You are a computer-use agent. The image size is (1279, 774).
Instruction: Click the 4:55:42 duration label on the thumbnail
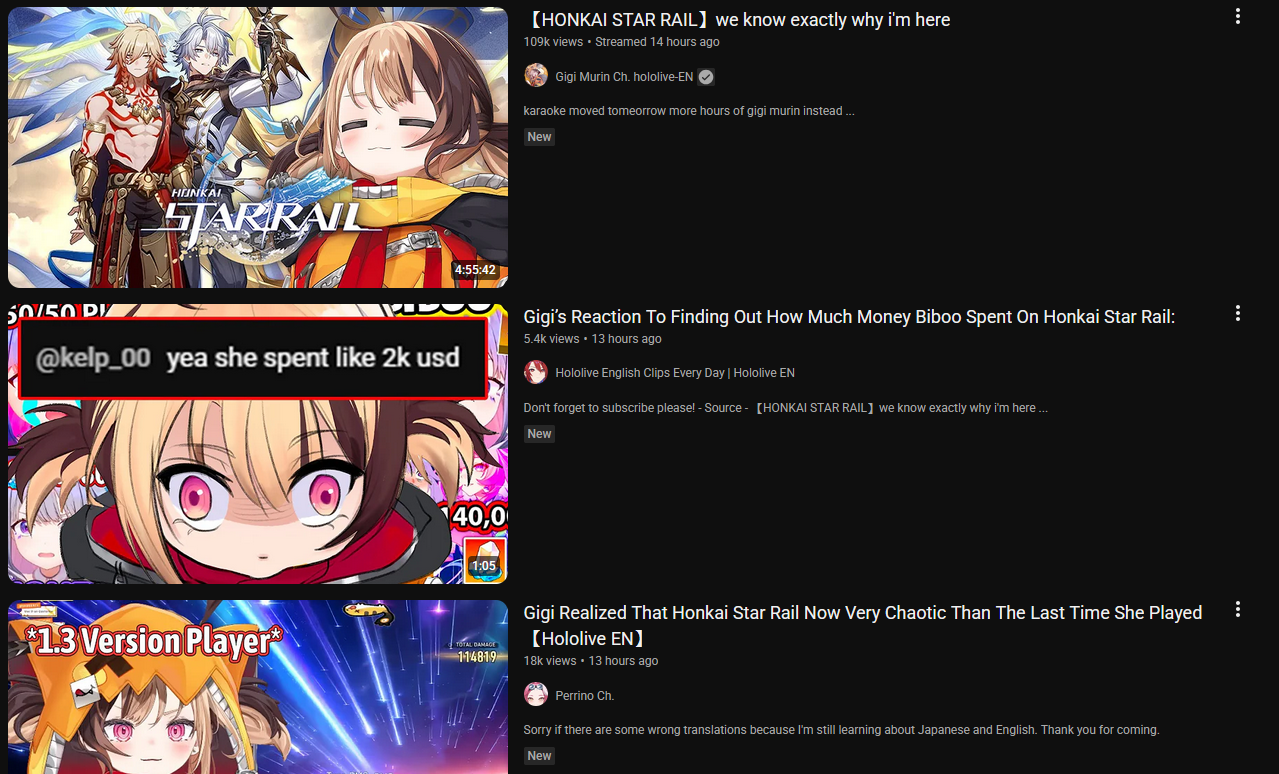click(475, 270)
